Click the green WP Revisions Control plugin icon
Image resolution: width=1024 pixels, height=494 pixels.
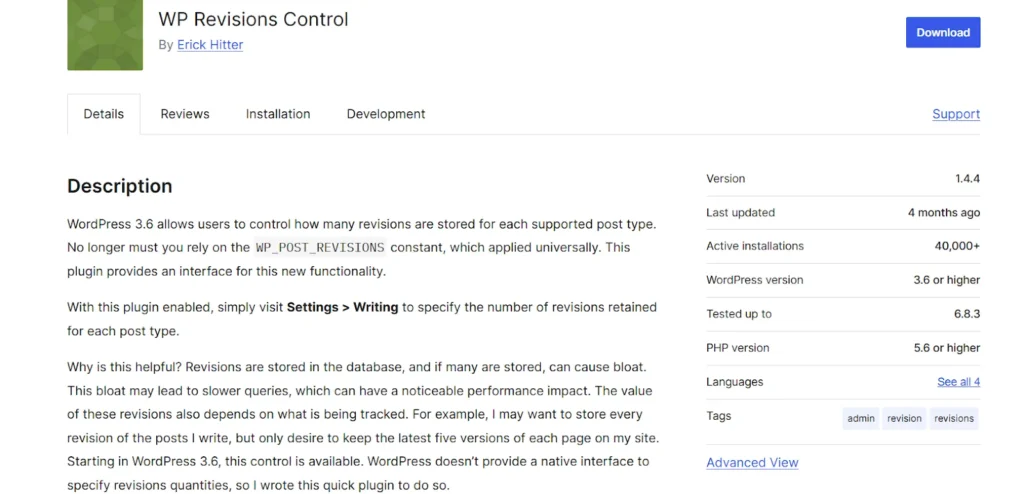(105, 35)
